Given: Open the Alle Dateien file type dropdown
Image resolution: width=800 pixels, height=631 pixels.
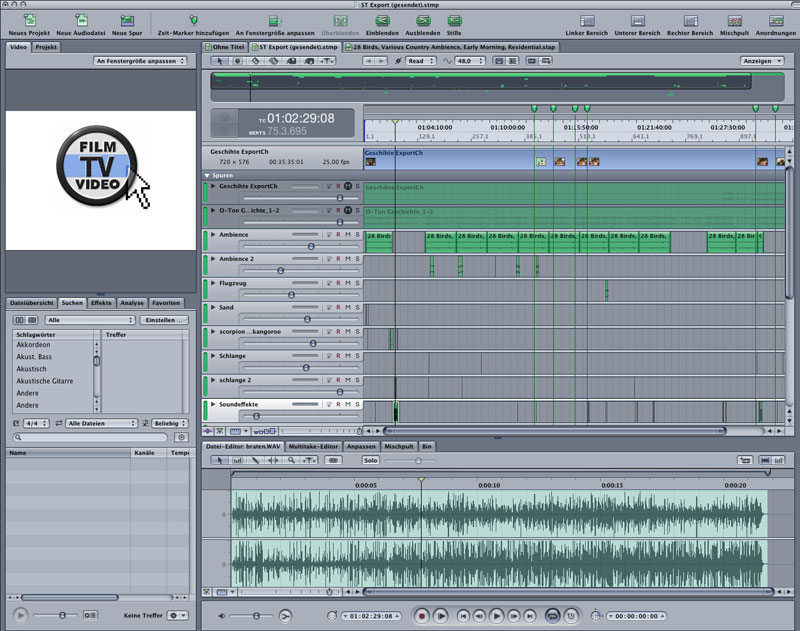Looking at the screenshot, I should point(101,423).
